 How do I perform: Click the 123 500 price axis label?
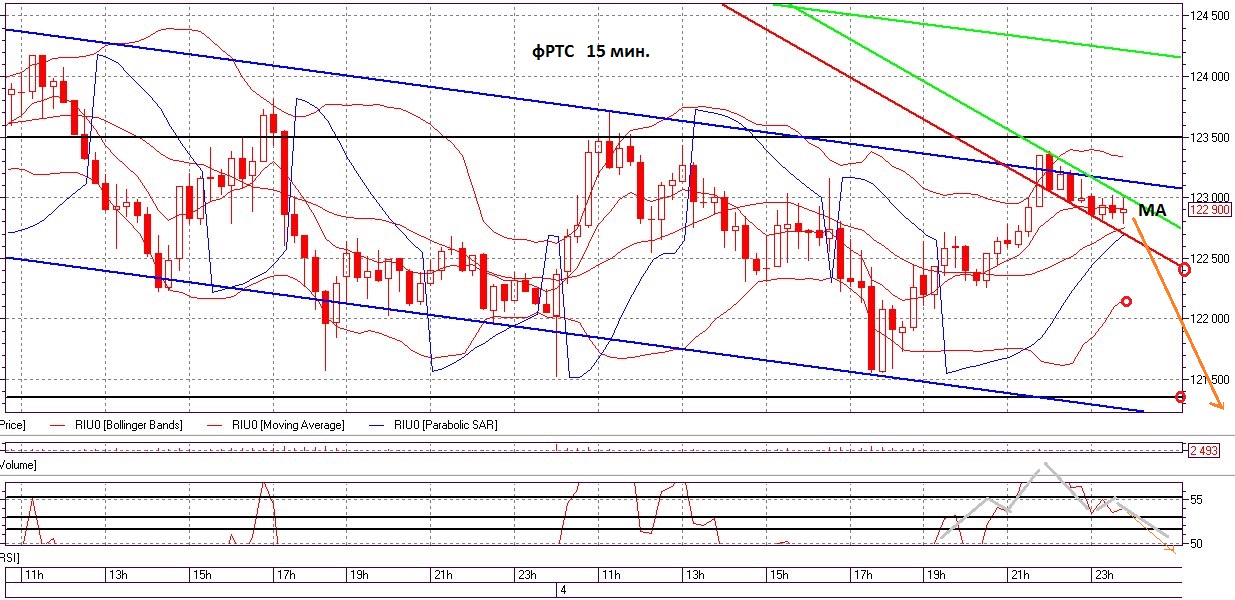click(x=1211, y=137)
